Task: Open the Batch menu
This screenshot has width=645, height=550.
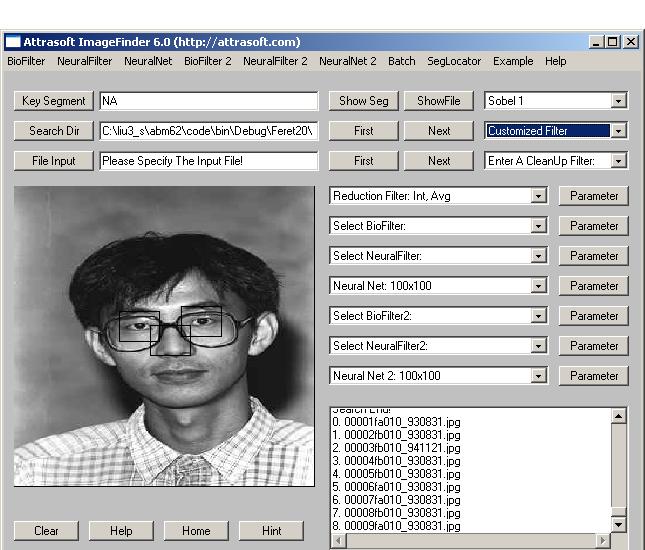Action: [x=401, y=61]
